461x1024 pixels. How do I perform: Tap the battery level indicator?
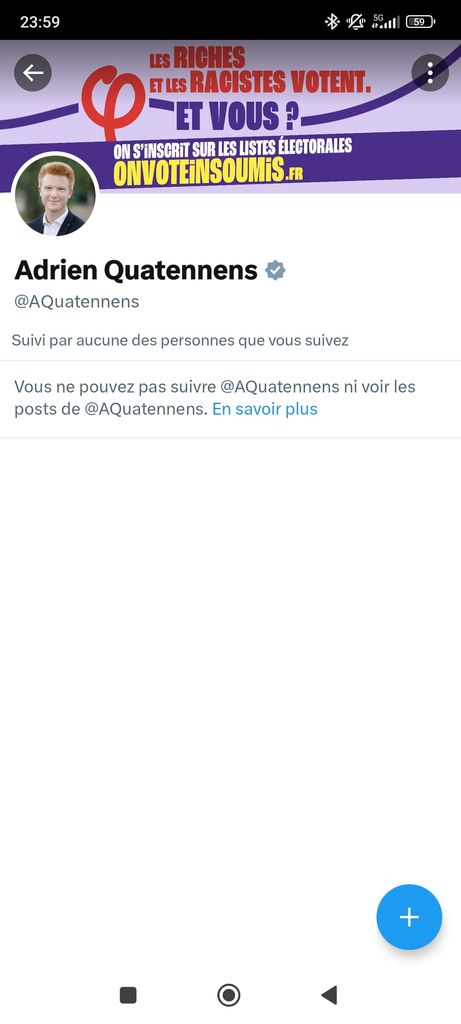[x=421, y=22]
